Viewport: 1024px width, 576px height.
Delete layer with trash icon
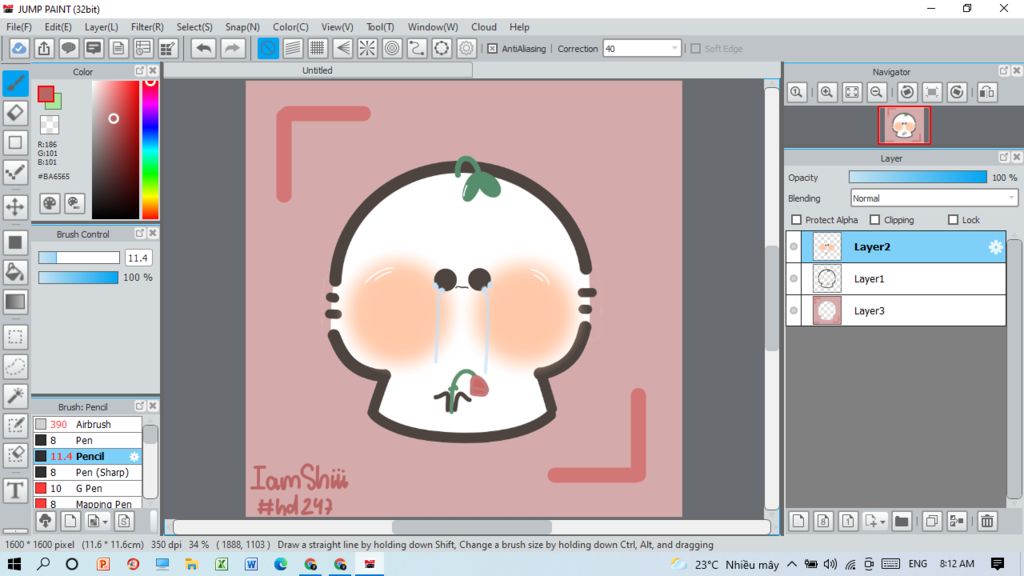[987, 520]
